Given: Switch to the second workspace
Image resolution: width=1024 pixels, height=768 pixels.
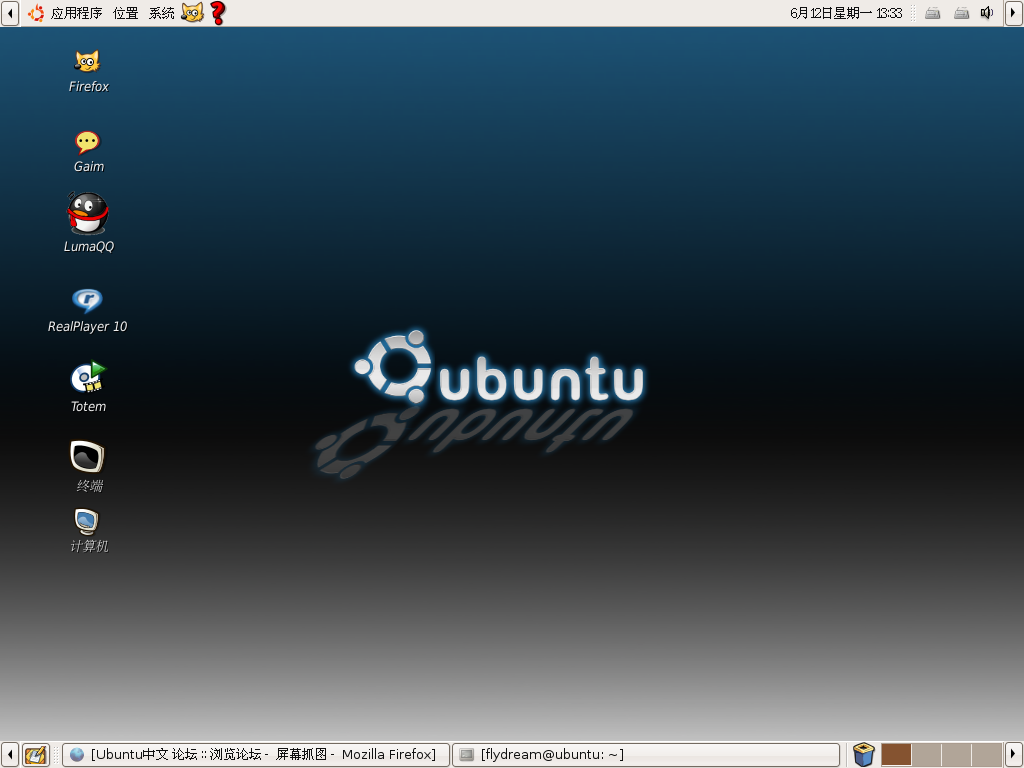Looking at the screenshot, I should pos(926,755).
